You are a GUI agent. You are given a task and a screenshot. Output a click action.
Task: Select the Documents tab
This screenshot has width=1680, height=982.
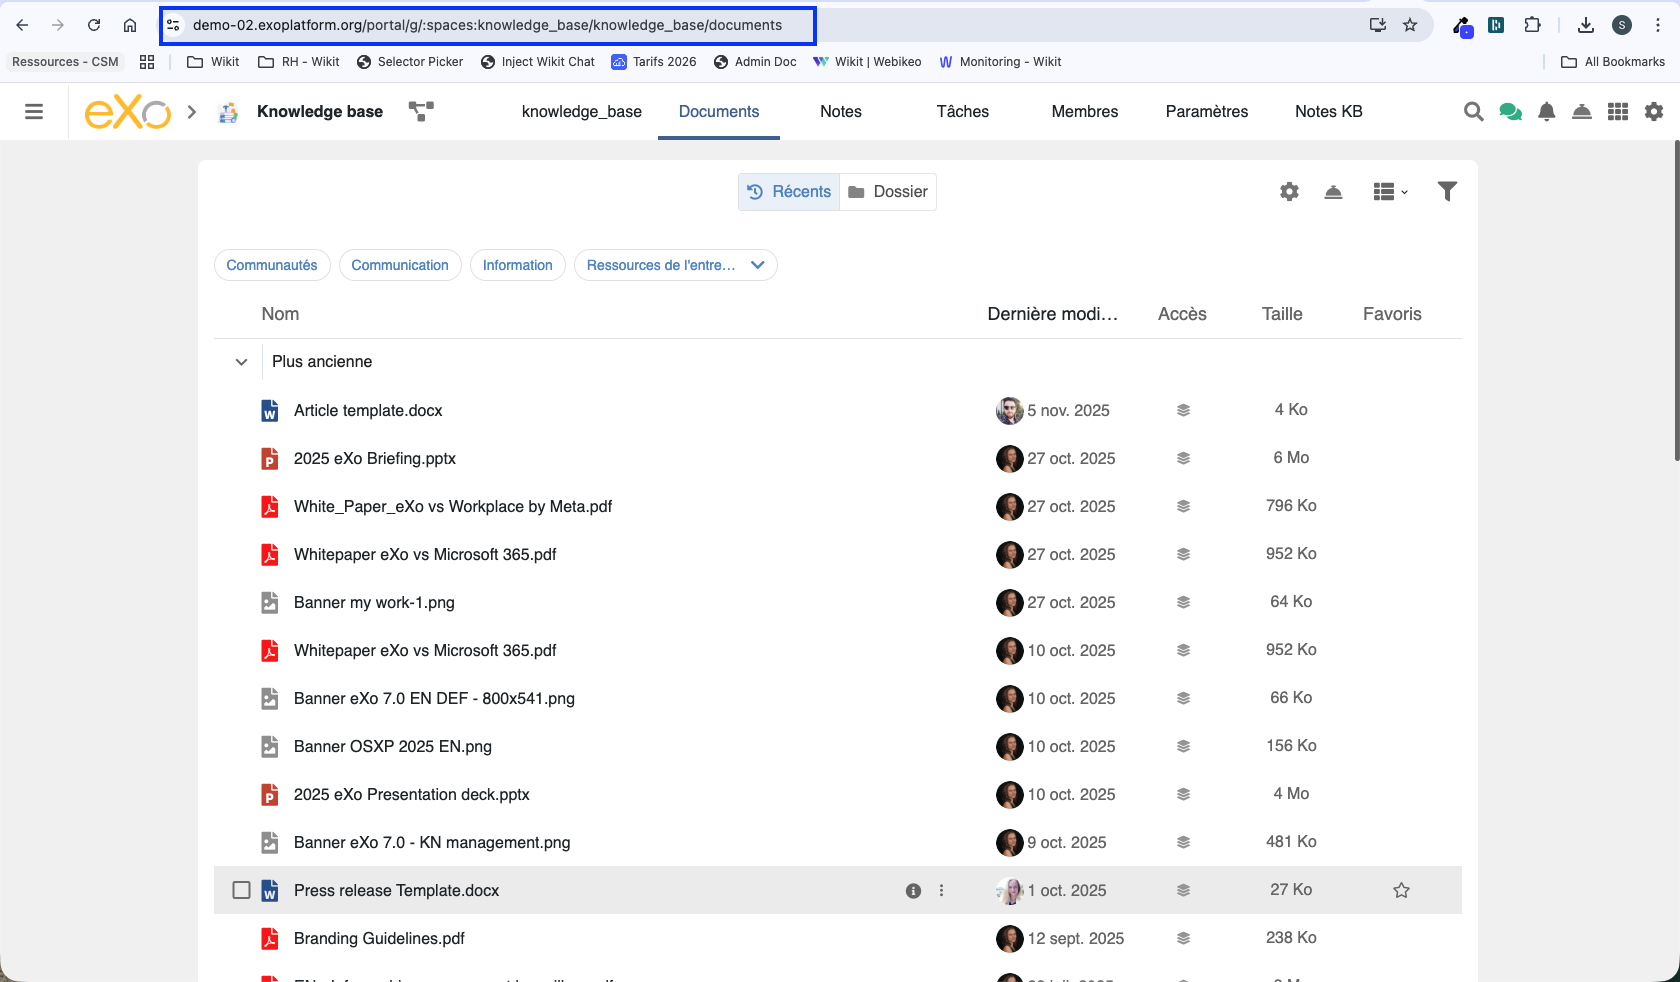pyautogui.click(x=719, y=112)
